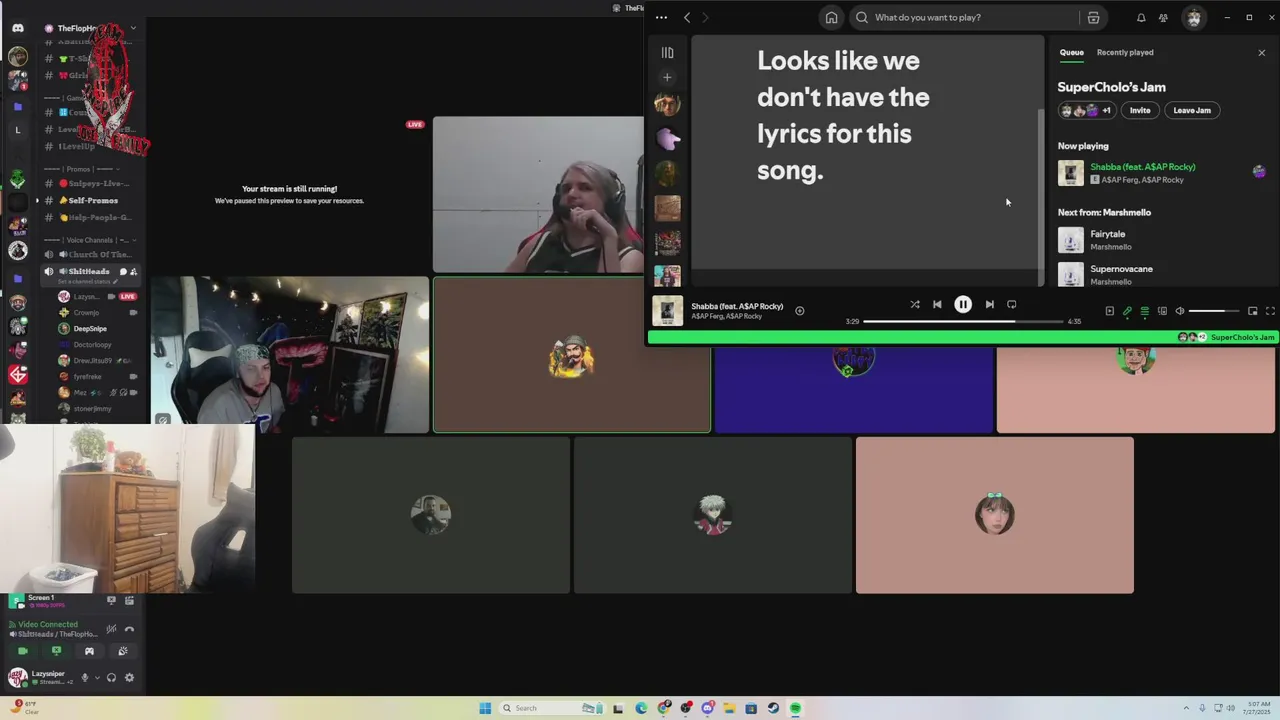Switch to Recently played tab
1280x720 pixels.
1125,52
